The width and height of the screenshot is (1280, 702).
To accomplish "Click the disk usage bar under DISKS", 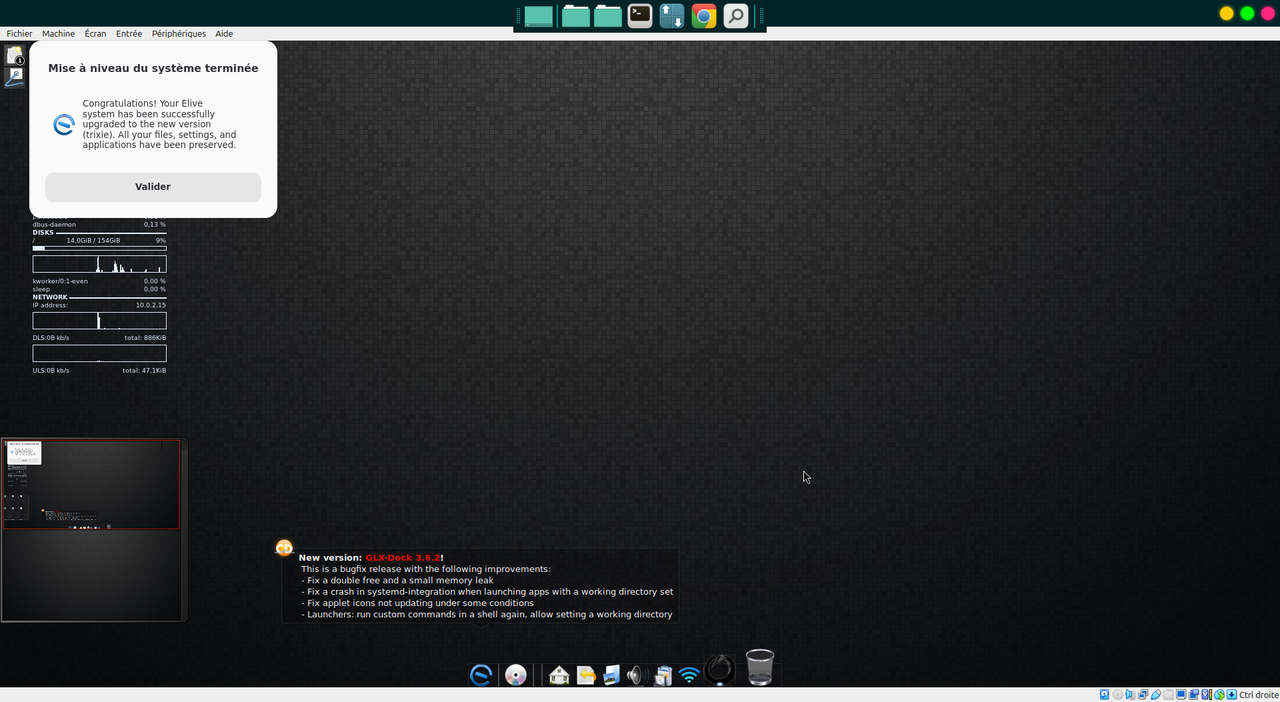I will (x=99, y=248).
